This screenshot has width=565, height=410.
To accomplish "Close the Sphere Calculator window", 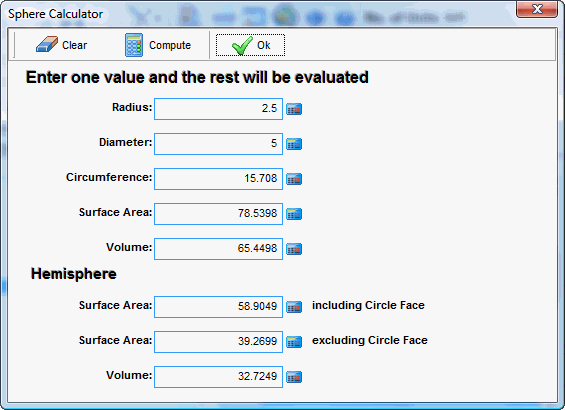I will pos(537,9).
